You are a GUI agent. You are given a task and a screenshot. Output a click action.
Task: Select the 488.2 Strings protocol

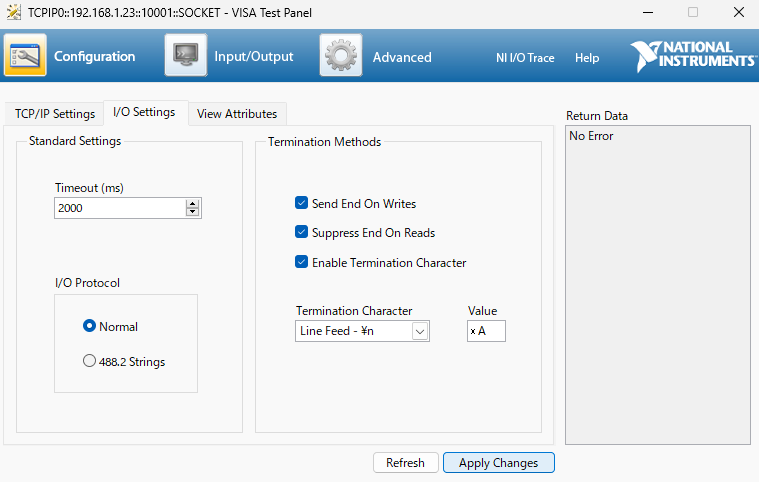89,361
